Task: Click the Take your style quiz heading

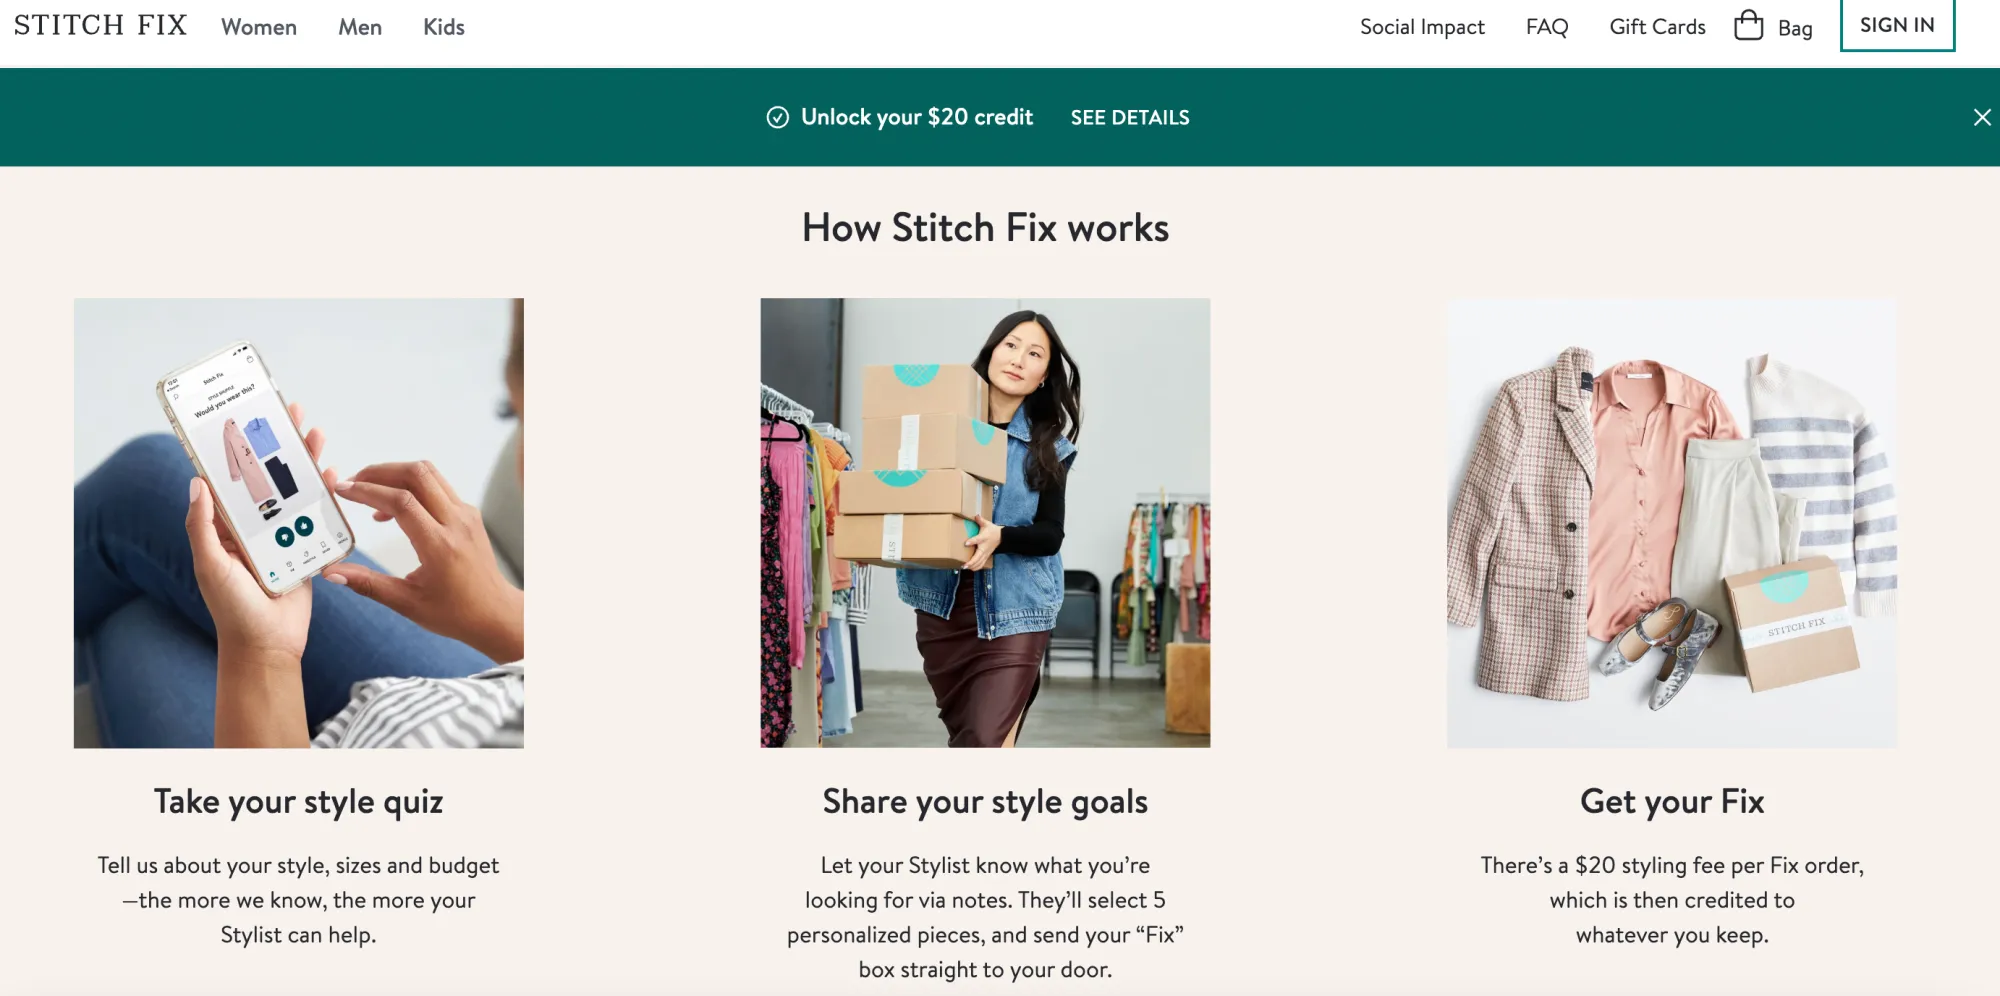Action: (299, 802)
